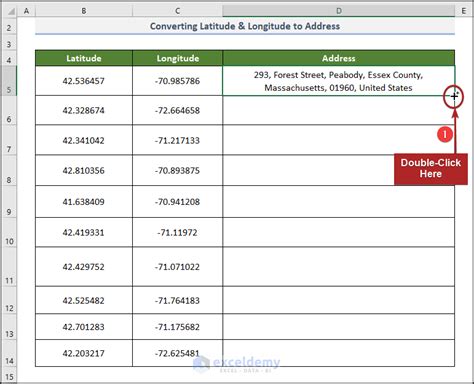Select row 13 header

(9, 327)
